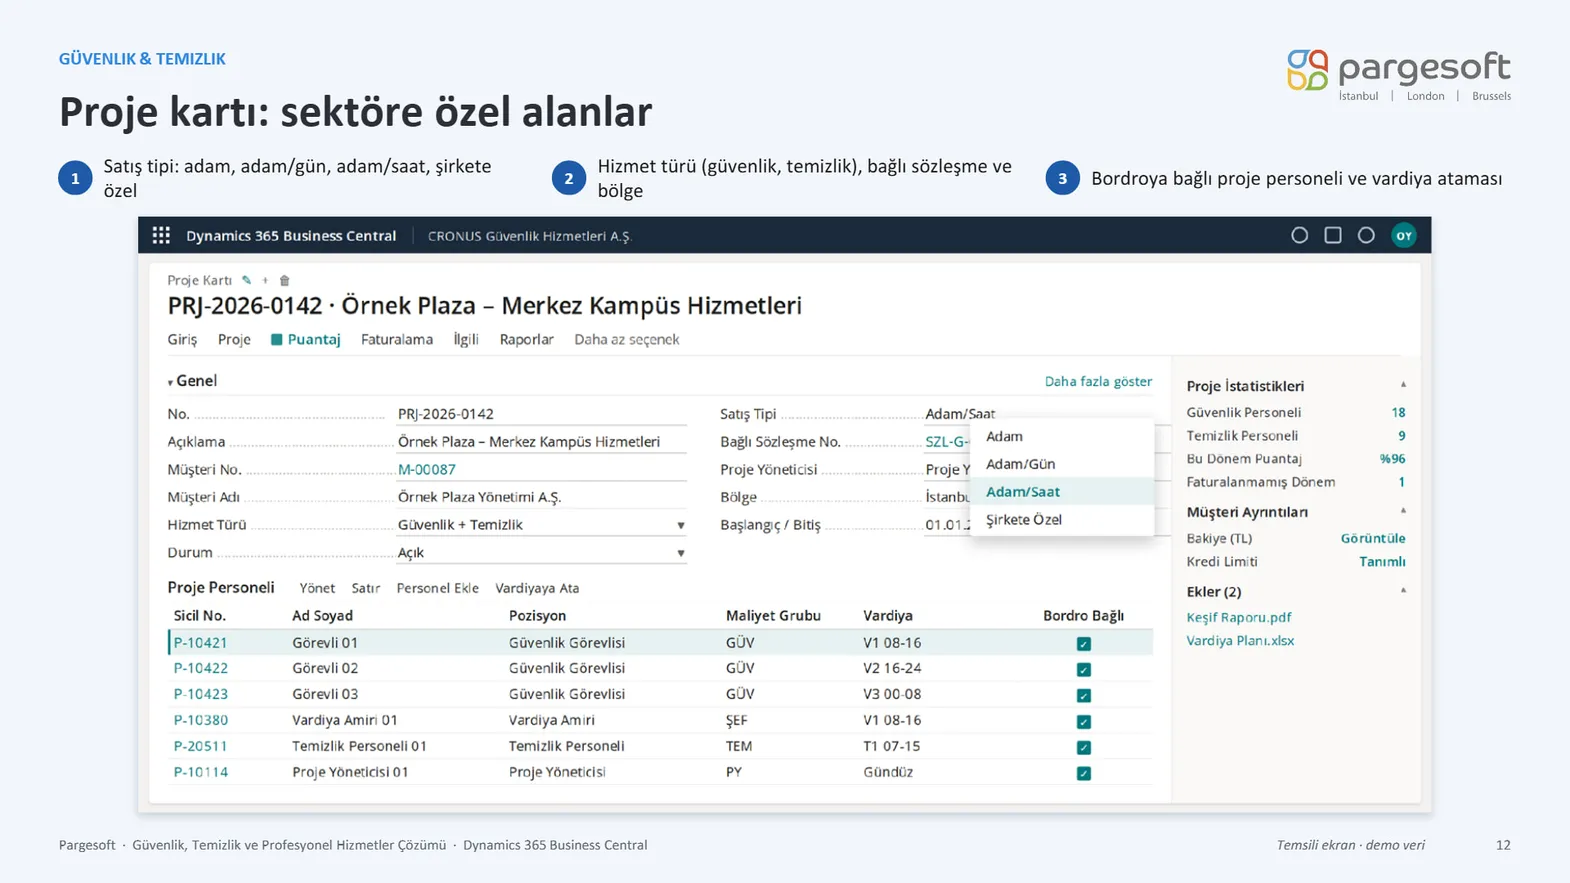Click the circle icon next to OY avatar

pyautogui.click(x=1366, y=235)
